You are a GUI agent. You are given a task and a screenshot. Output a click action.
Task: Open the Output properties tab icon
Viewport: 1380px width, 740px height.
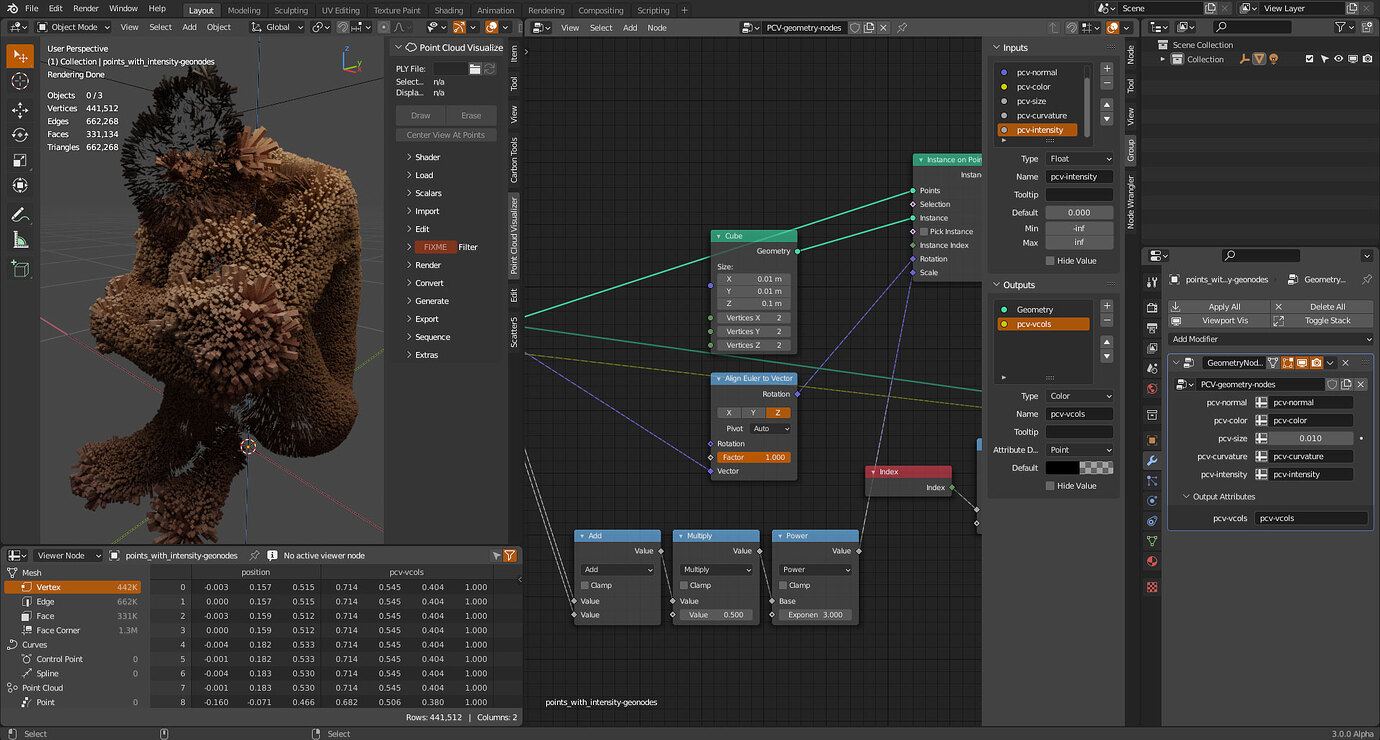[x=1152, y=328]
